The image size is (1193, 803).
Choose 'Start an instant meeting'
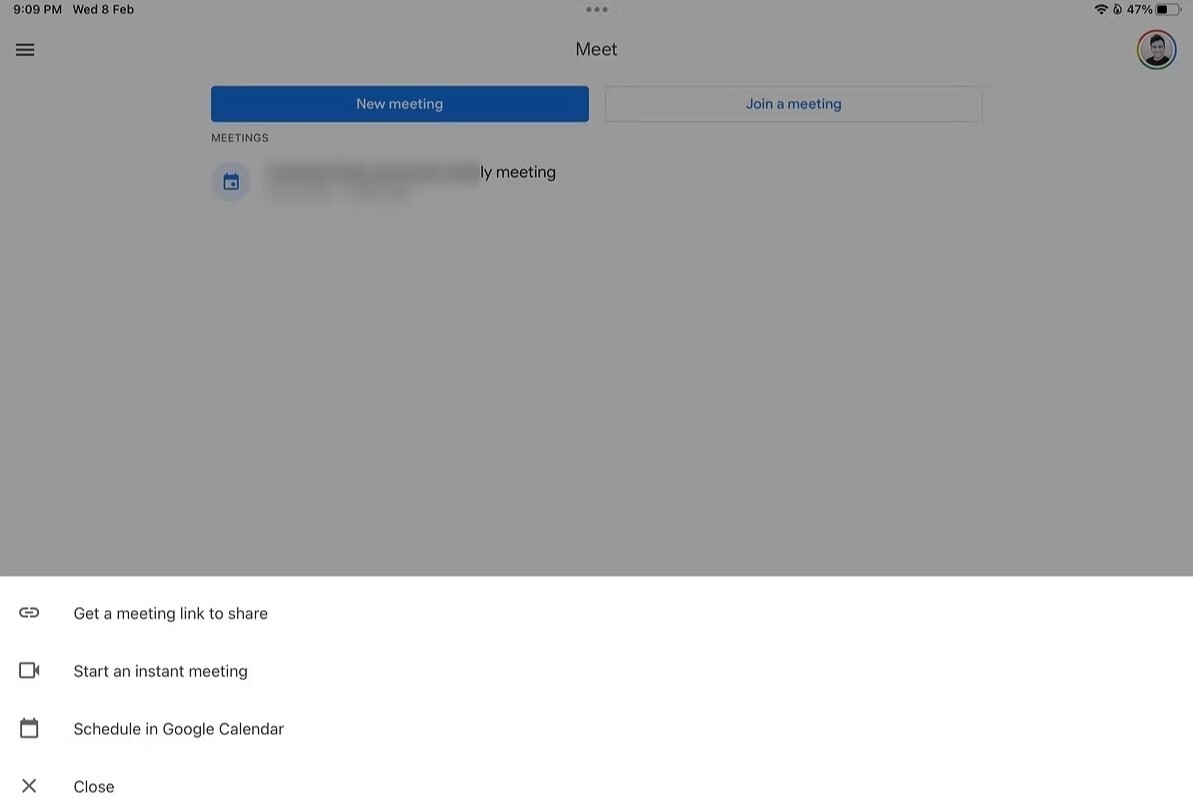tap(161, 671)
